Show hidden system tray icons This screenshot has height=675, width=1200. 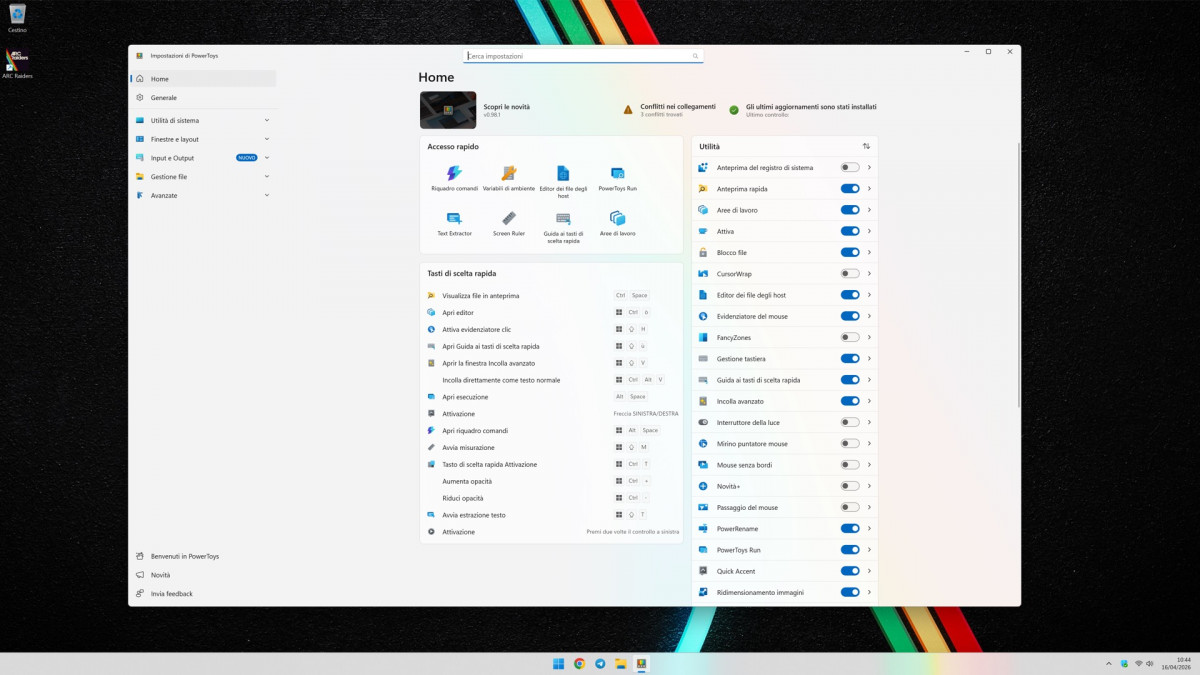[x=1108, y=663]
